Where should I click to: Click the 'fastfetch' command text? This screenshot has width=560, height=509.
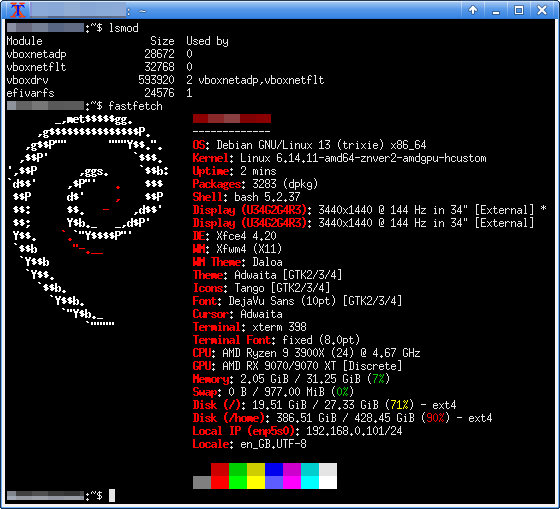(135, 106)
